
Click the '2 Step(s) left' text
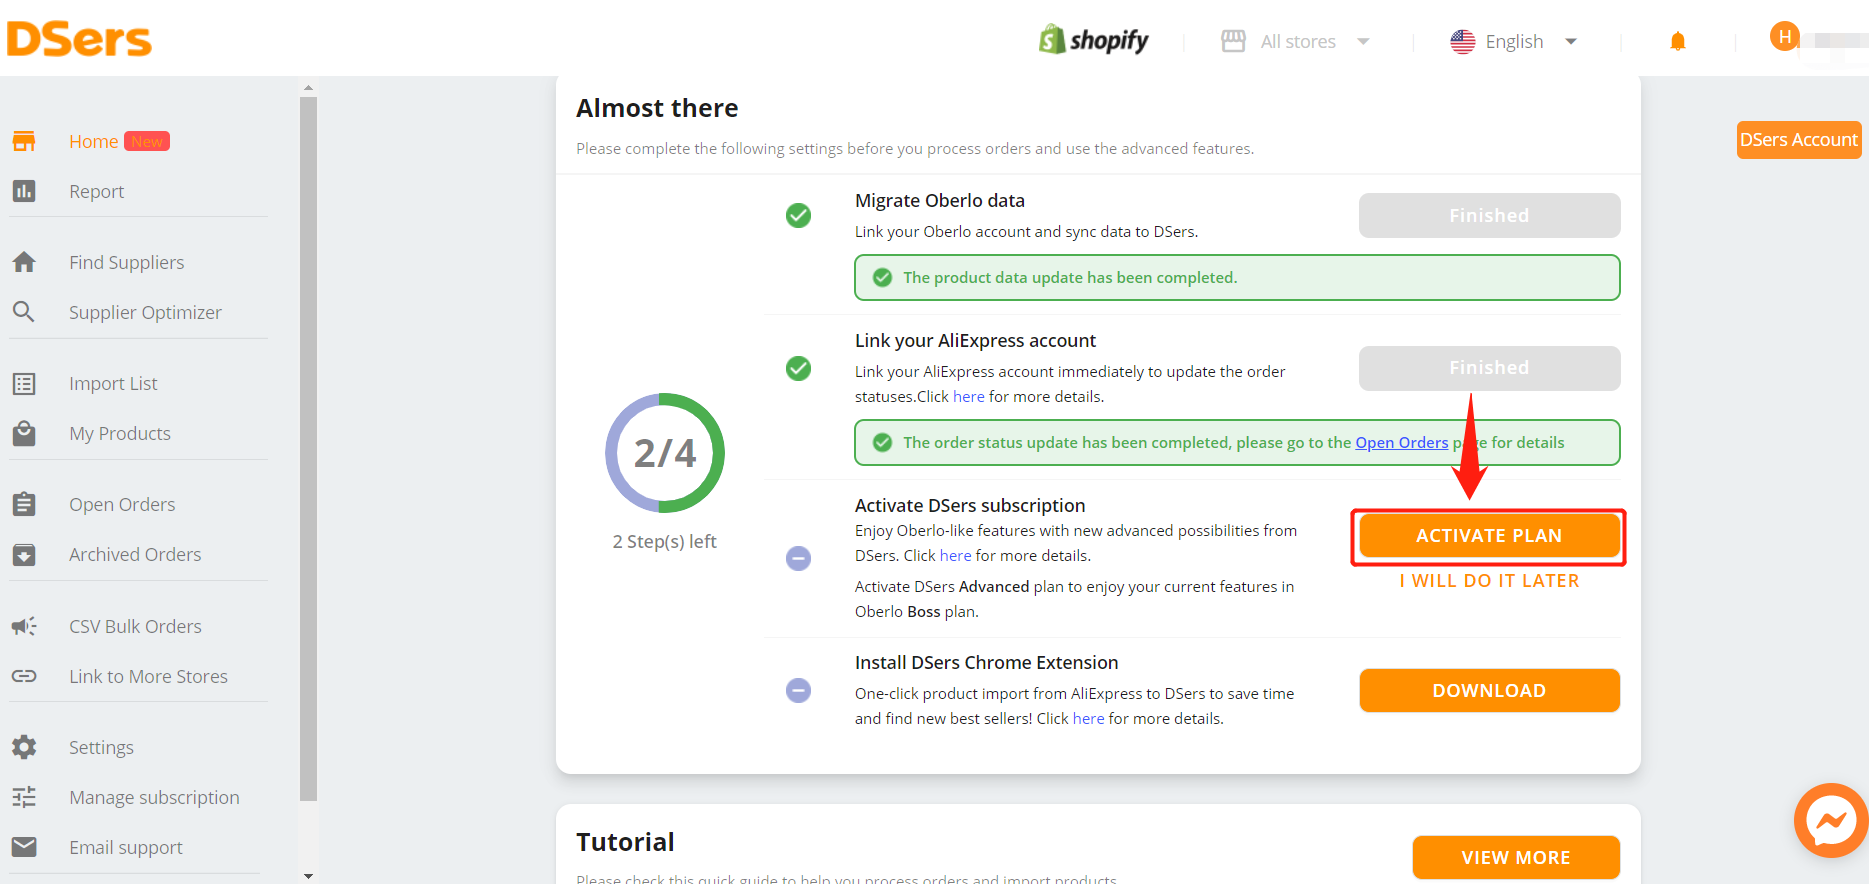(x=664, y=541)
